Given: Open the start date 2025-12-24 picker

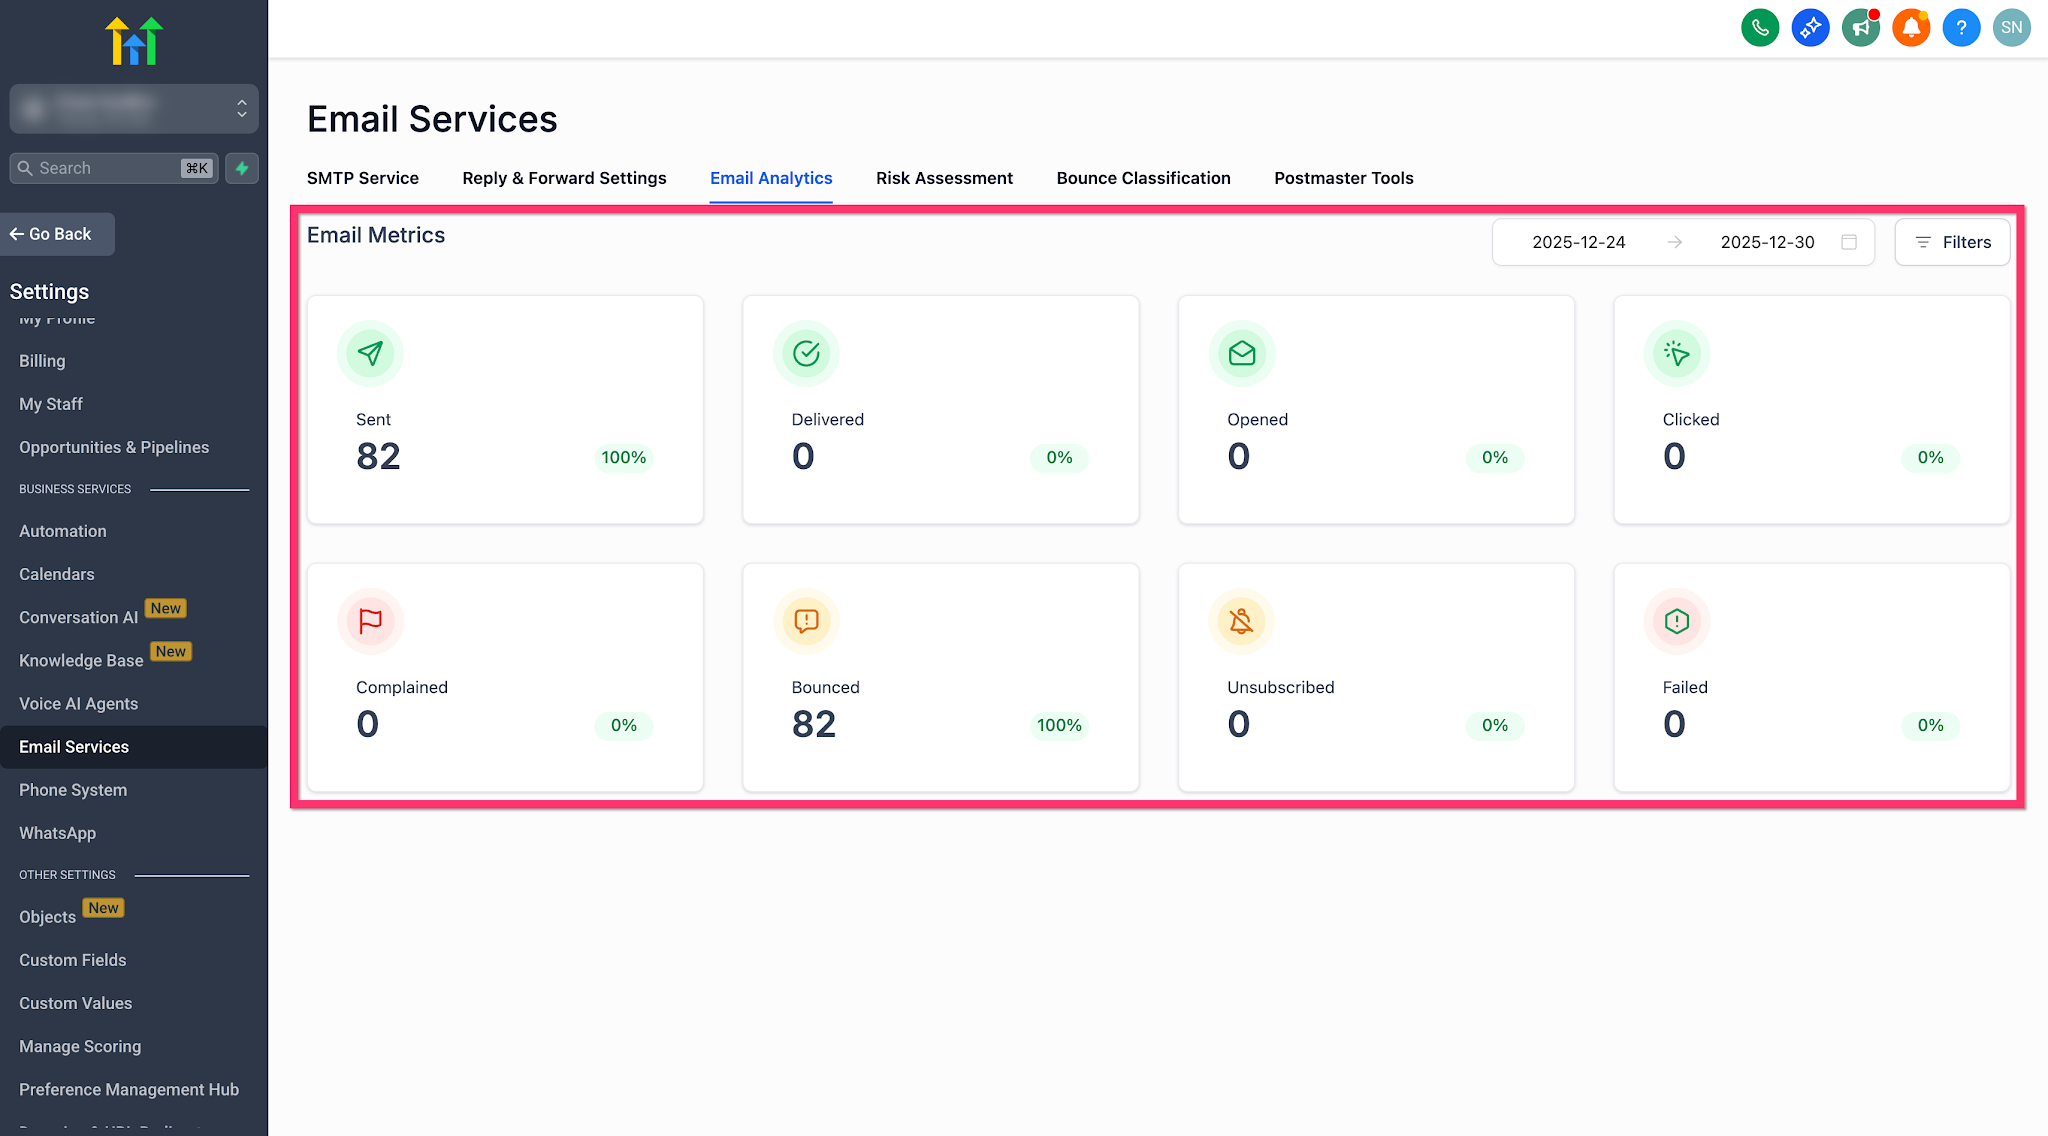Looking at the screenshot, I should click(1578, 242).
